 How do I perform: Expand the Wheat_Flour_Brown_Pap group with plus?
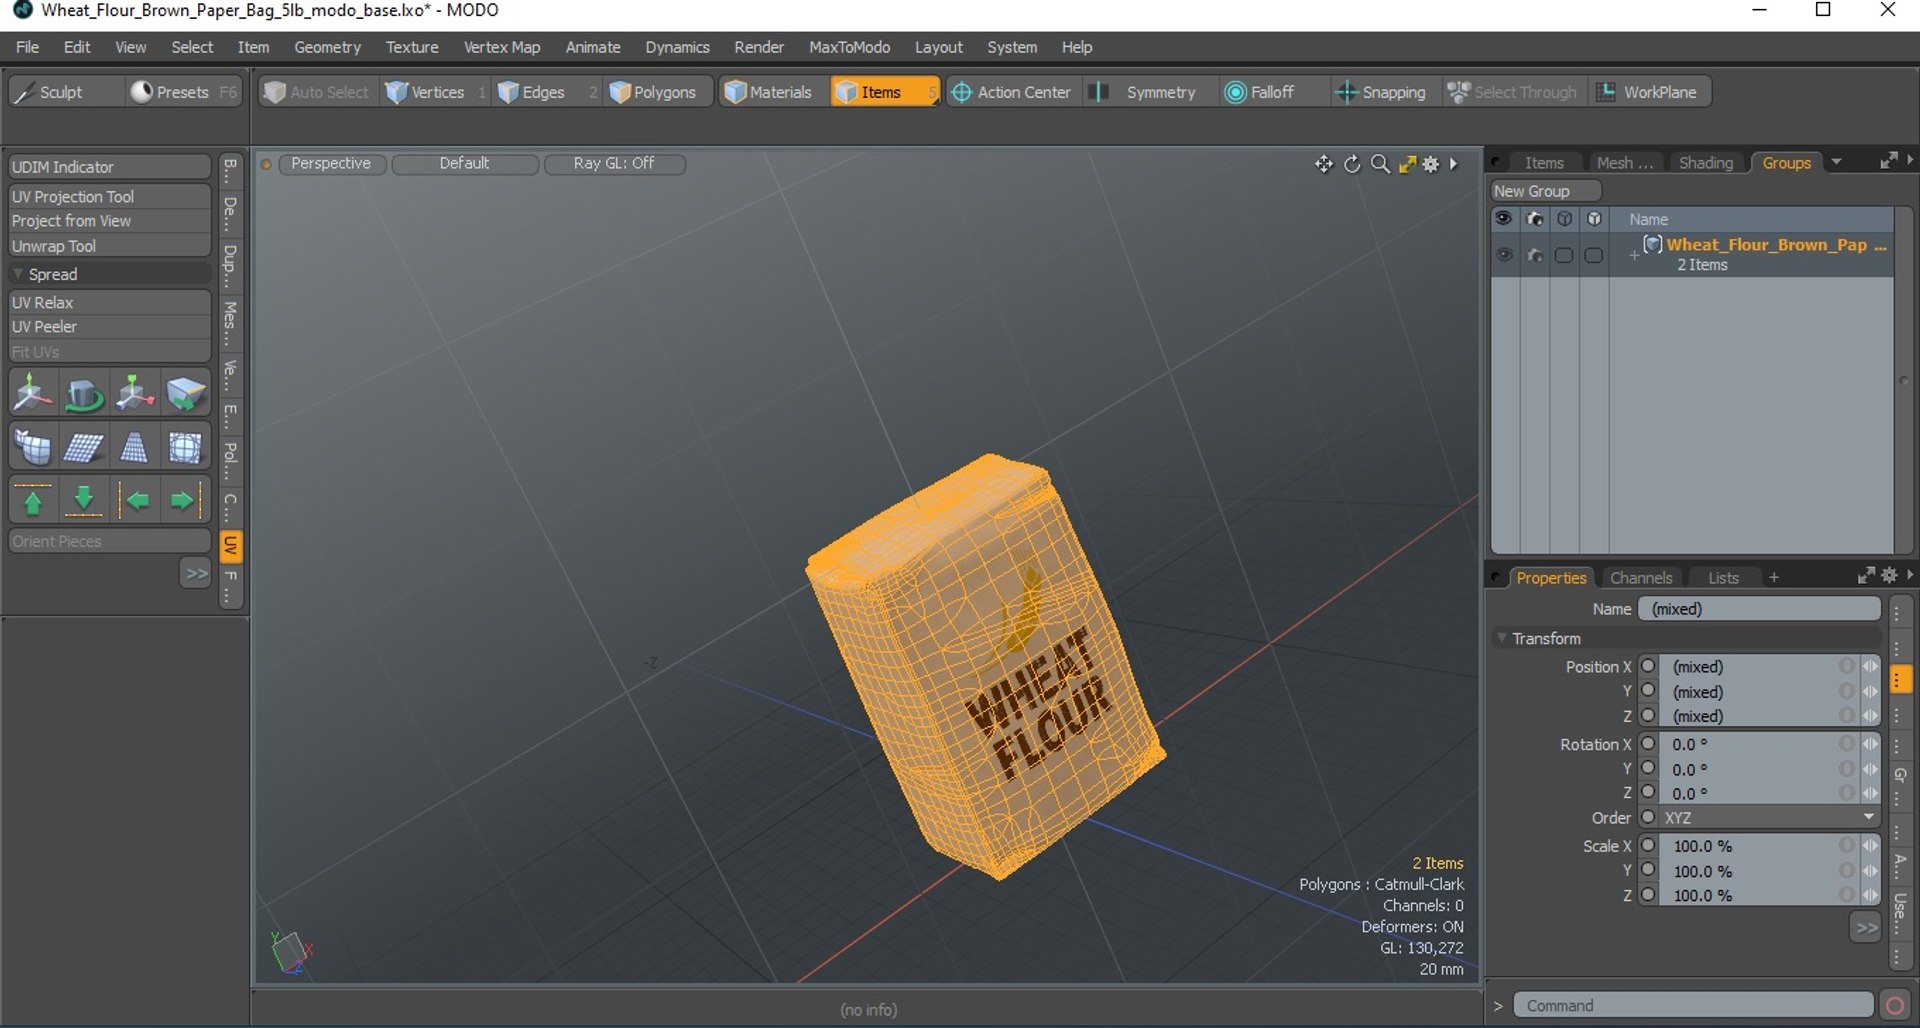(1634, 255)
